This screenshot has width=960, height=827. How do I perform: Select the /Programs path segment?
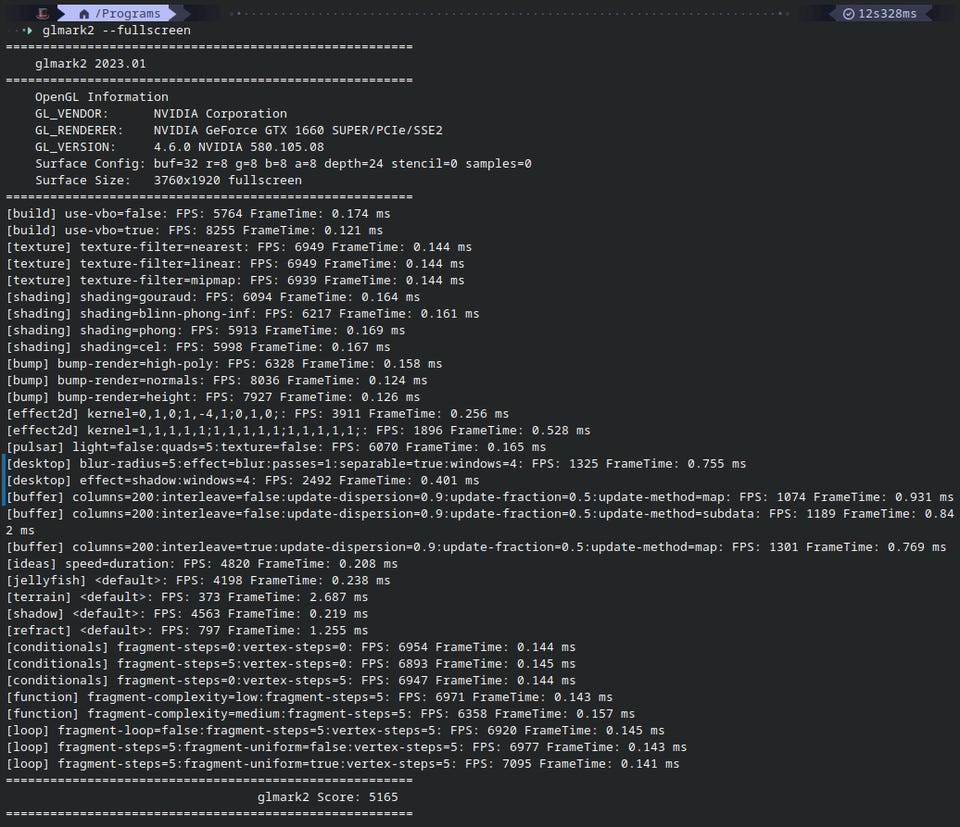pyautogui.click(x=116, y=13)
